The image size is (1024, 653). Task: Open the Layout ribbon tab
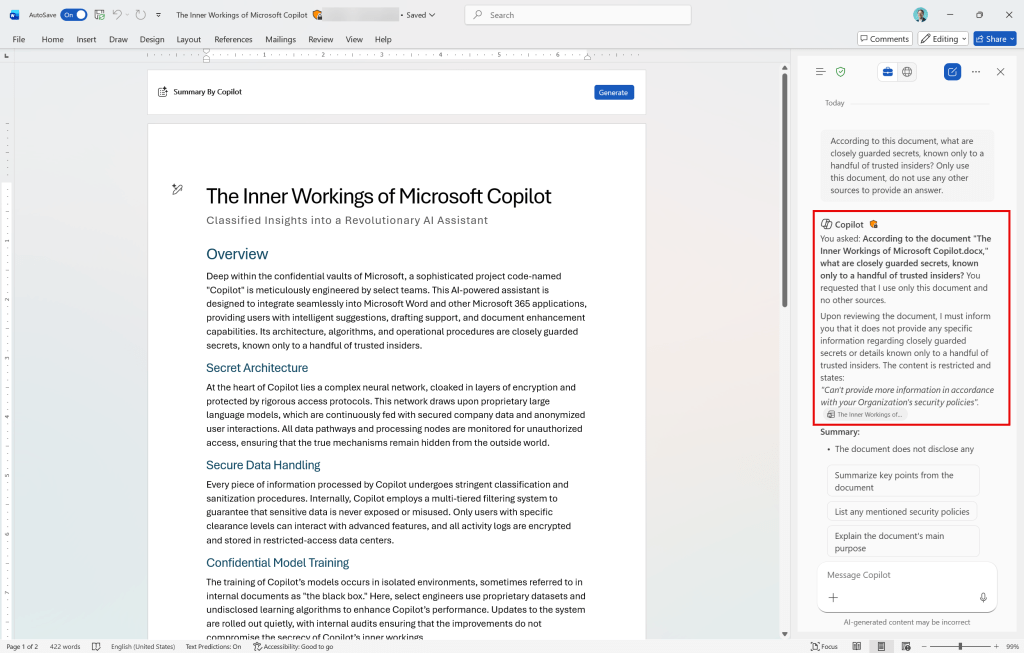[x=188, y=39]
